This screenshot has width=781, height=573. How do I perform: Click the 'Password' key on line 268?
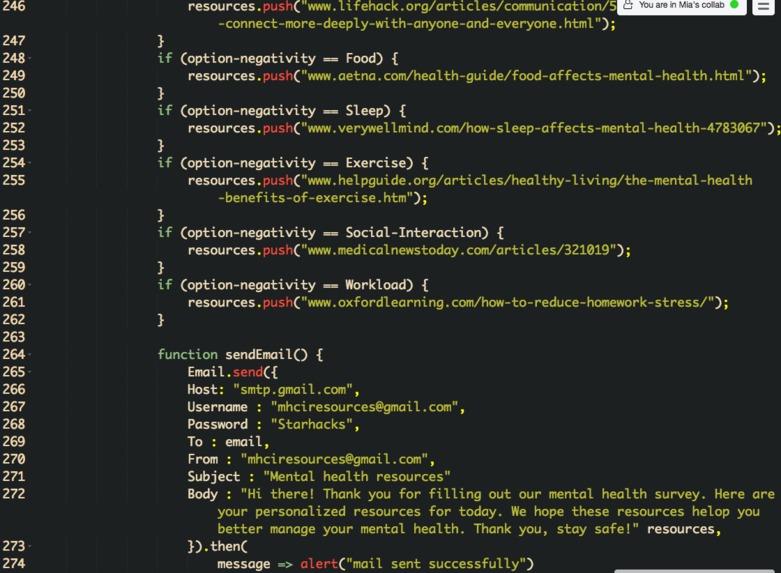(217, 425)
